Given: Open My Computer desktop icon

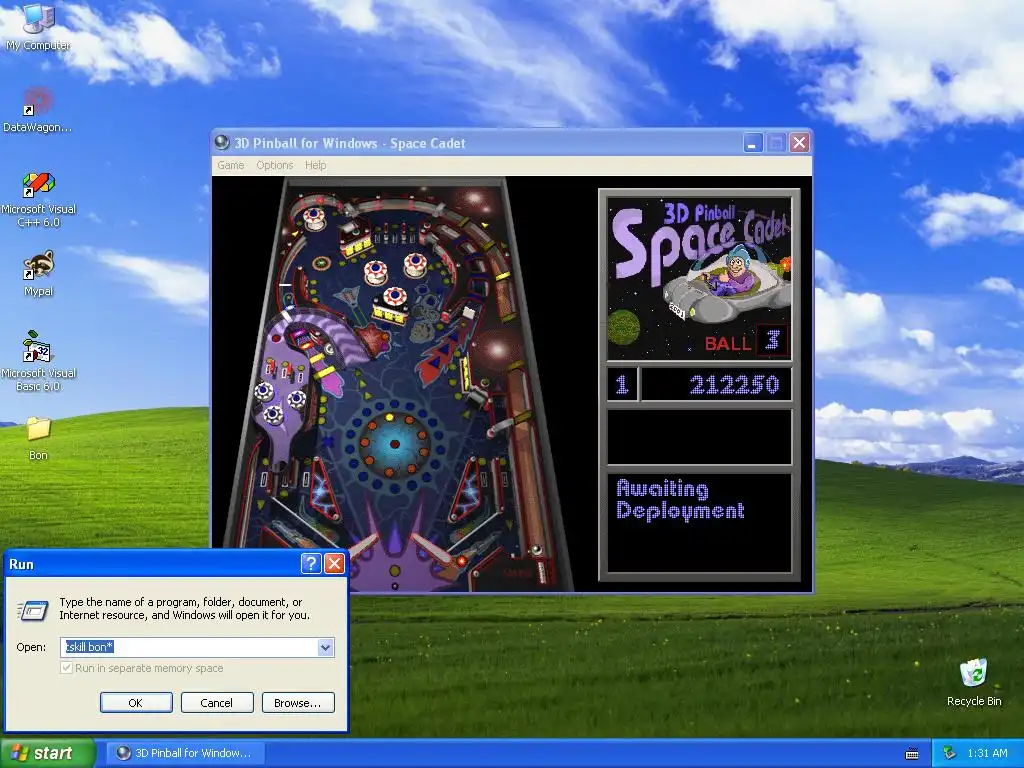Looking at the screenshot, I should pos(38,26).
